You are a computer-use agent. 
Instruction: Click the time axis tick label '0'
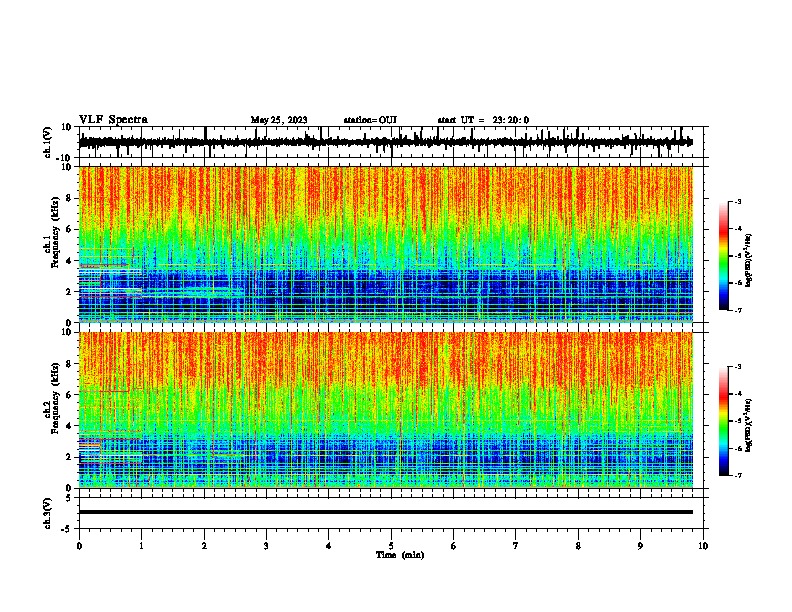(x=79, y=546)
